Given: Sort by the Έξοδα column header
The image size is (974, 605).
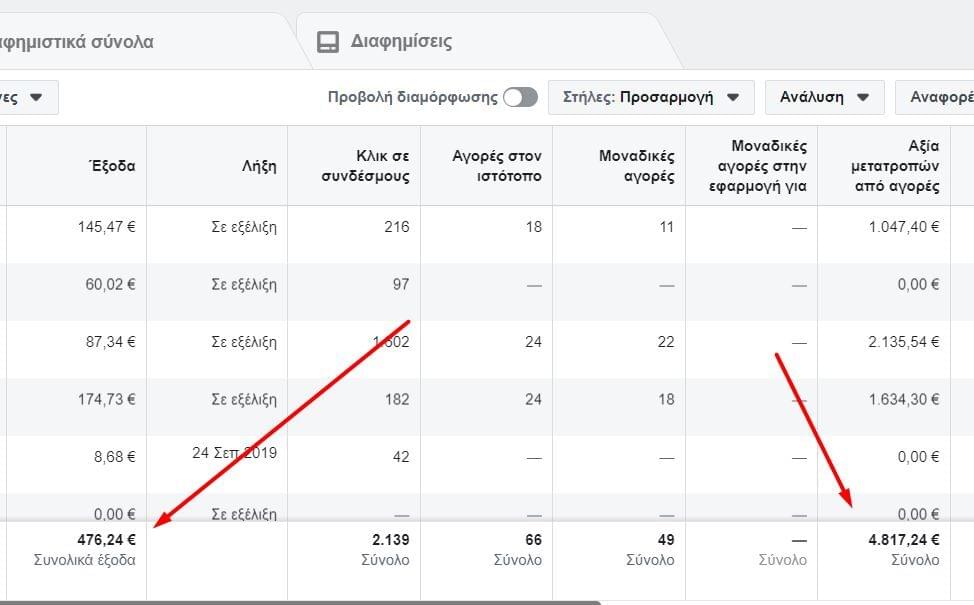Looking at the screenshot, I should coord(112,166).
